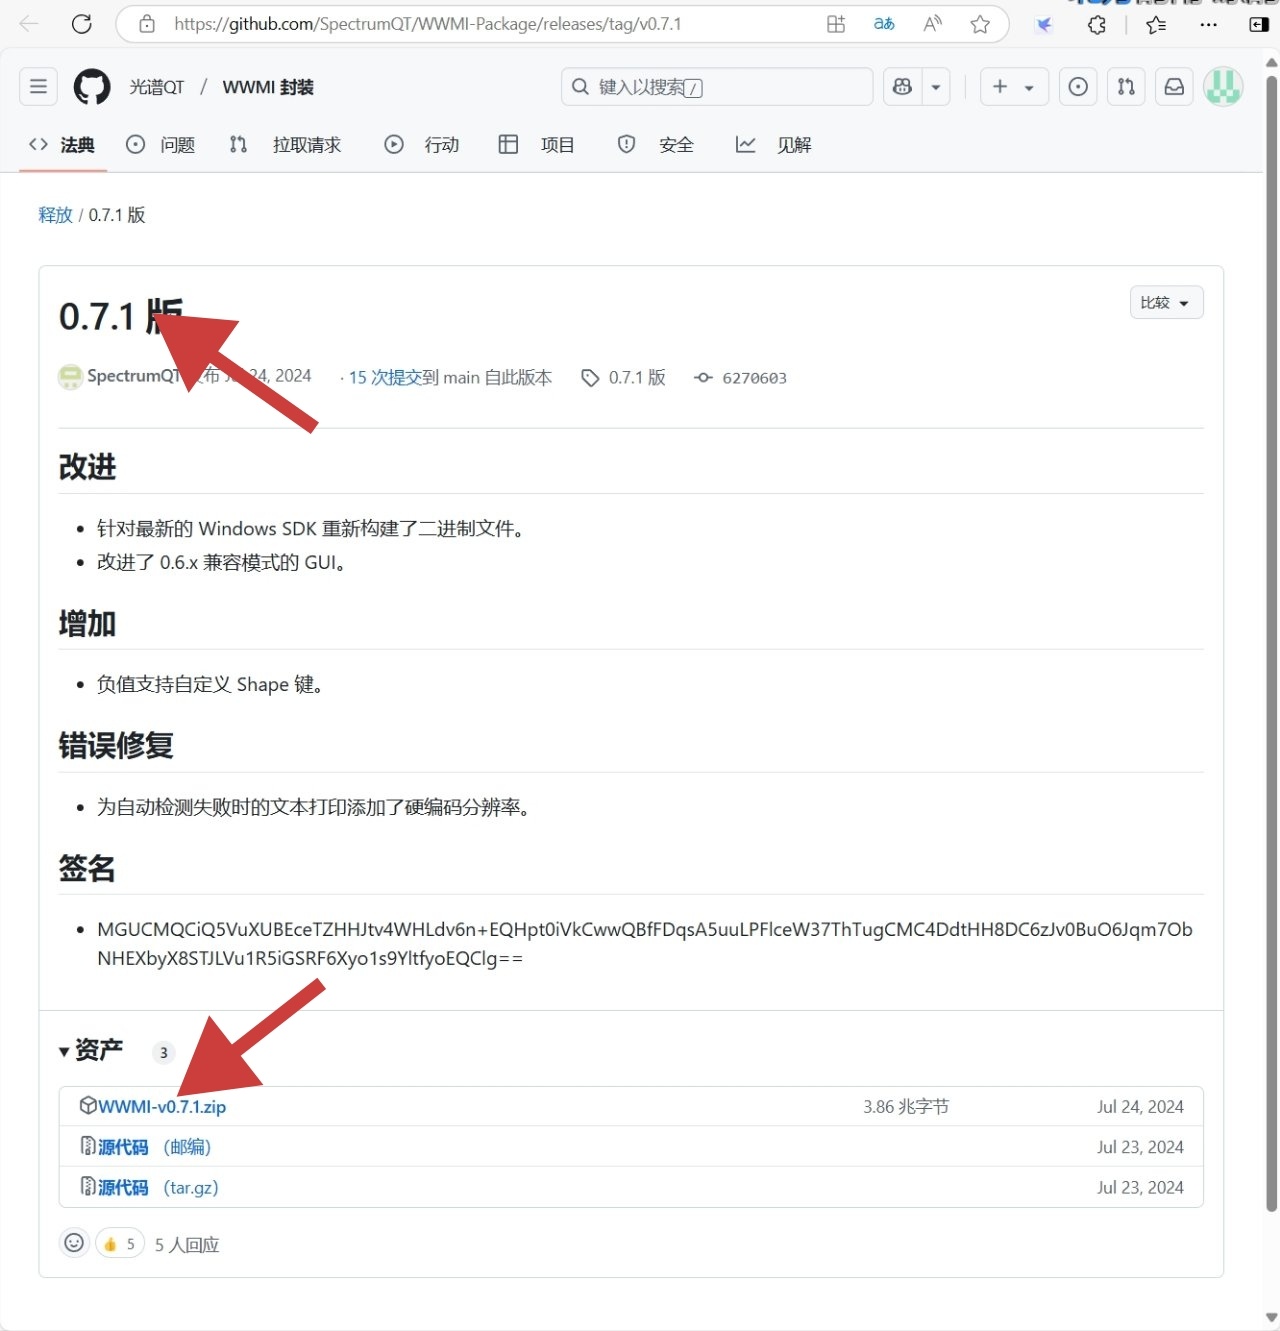Open the 释放 releases breadcrumb link
This screenshot has height=1331, width=1280.
[x=55, y=215]
